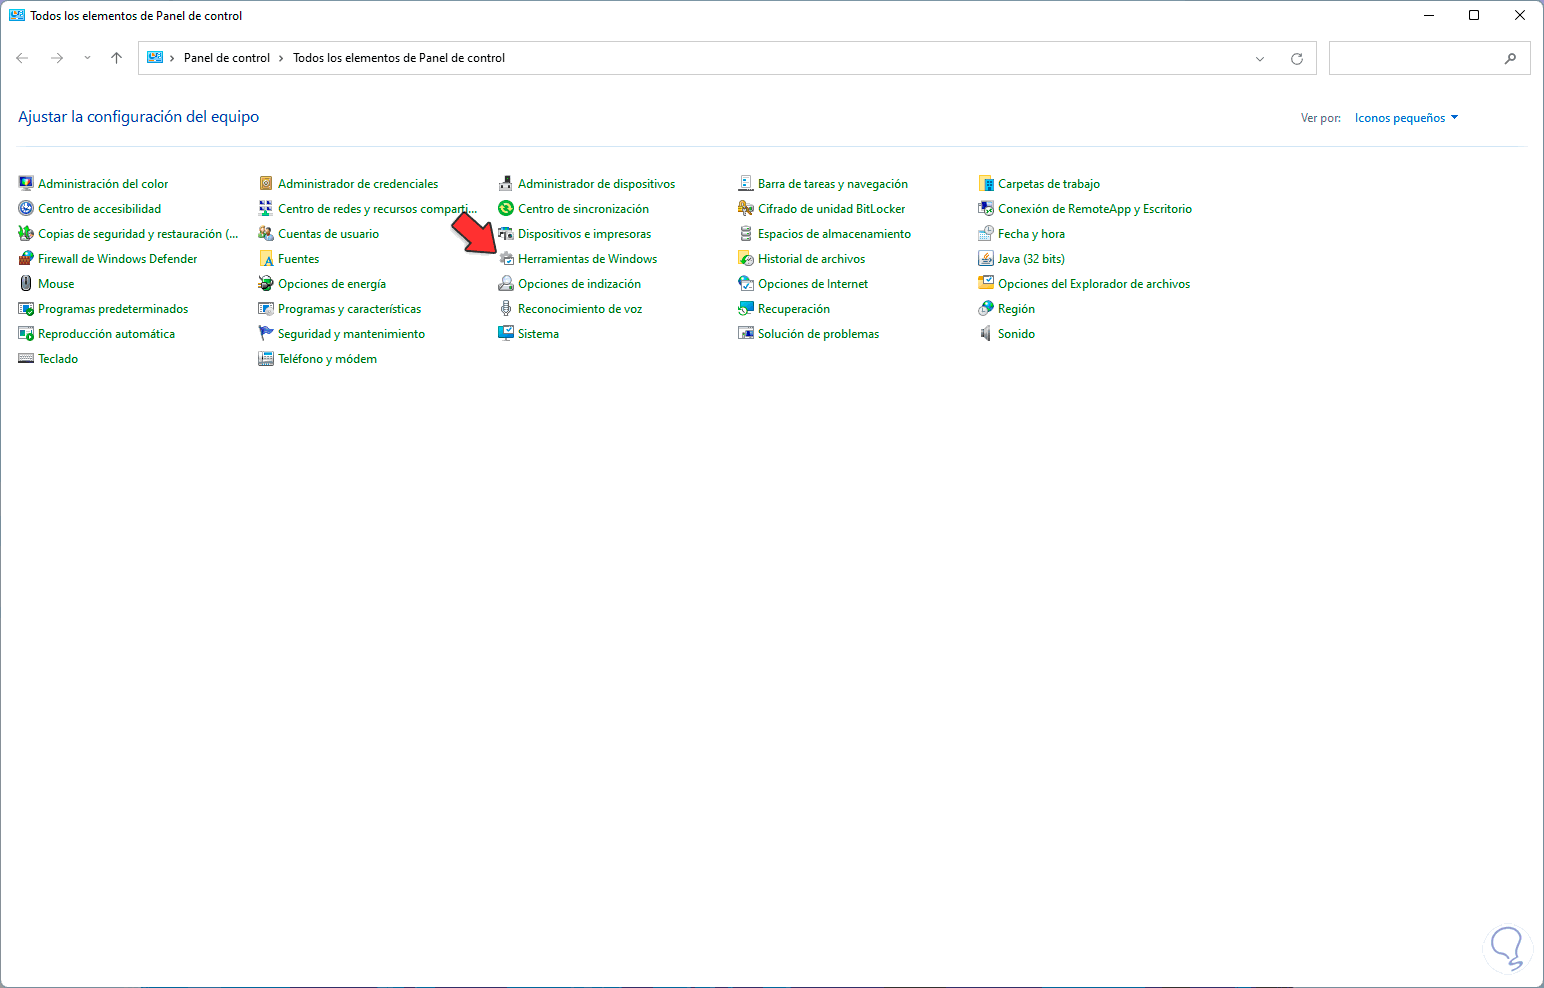Open the Sistema icon
1544x988 pixels.
point(506,333)
